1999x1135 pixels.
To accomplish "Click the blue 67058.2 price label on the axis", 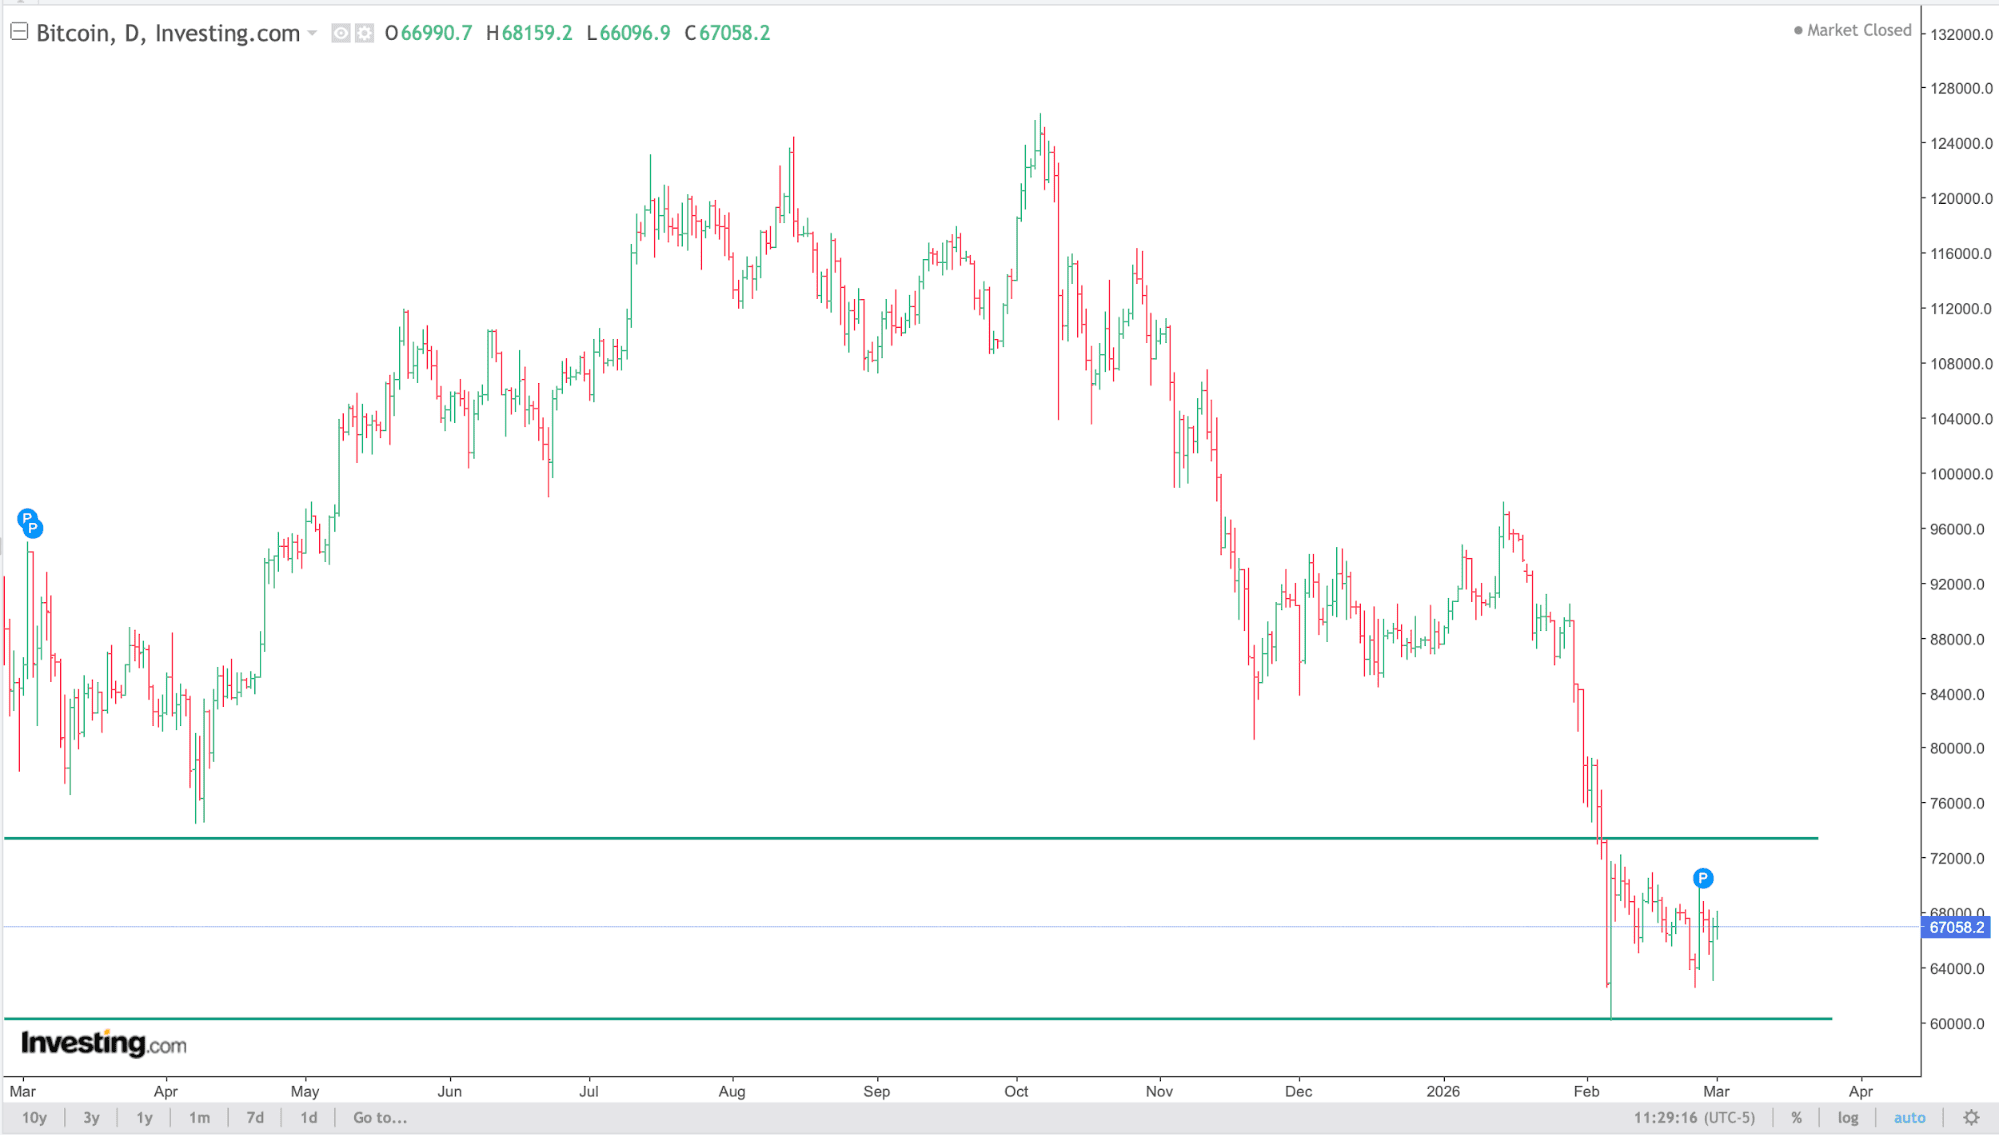I will [1956, 928].
